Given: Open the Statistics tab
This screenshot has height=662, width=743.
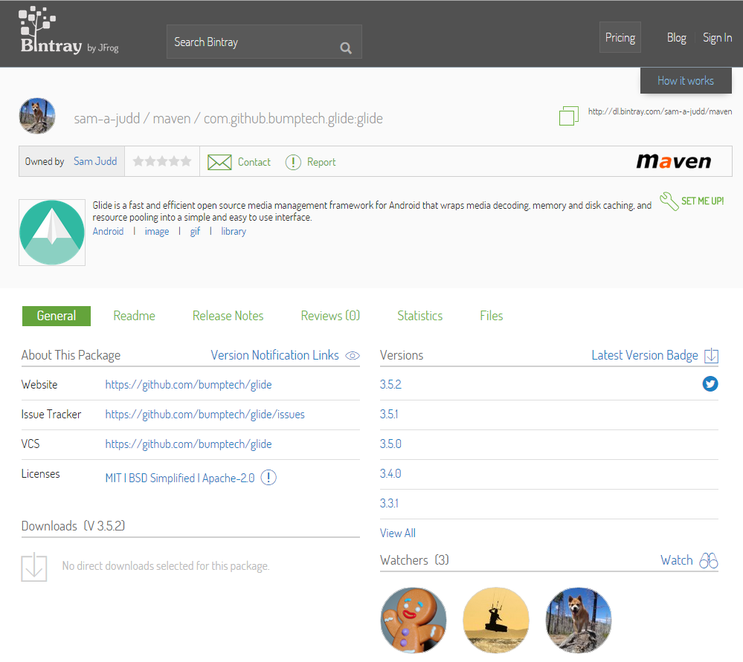Looking at the screenshot, I should pos(419,316).
